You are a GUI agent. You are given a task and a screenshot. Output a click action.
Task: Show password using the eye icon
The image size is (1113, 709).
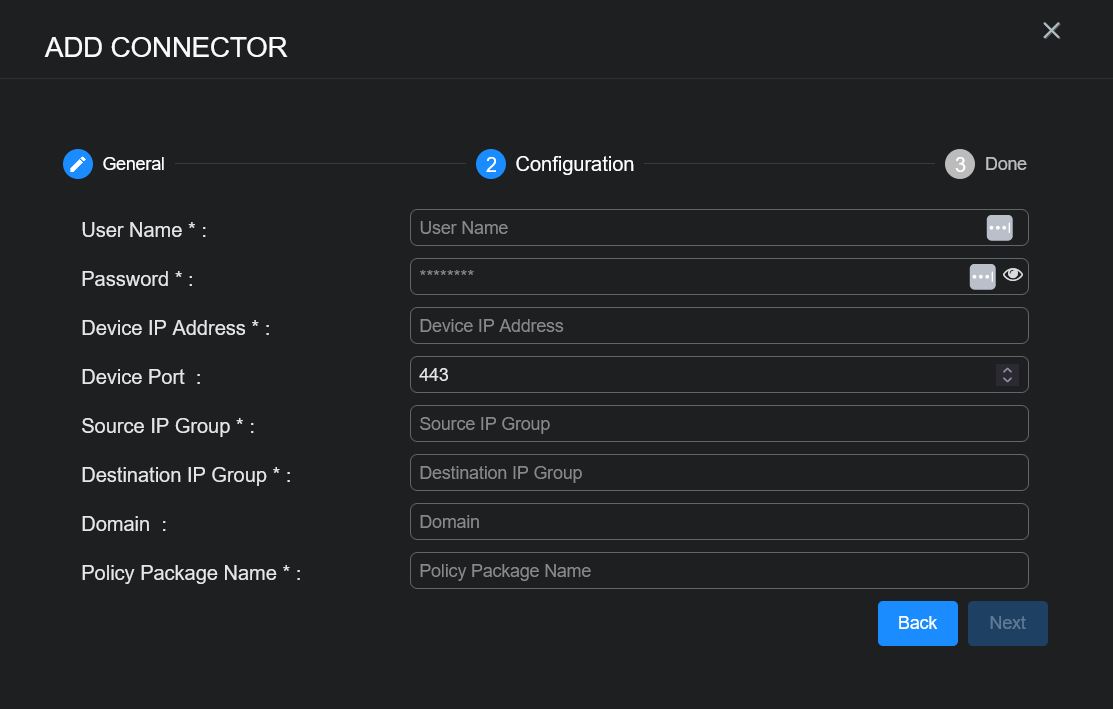pos(1013,275)
